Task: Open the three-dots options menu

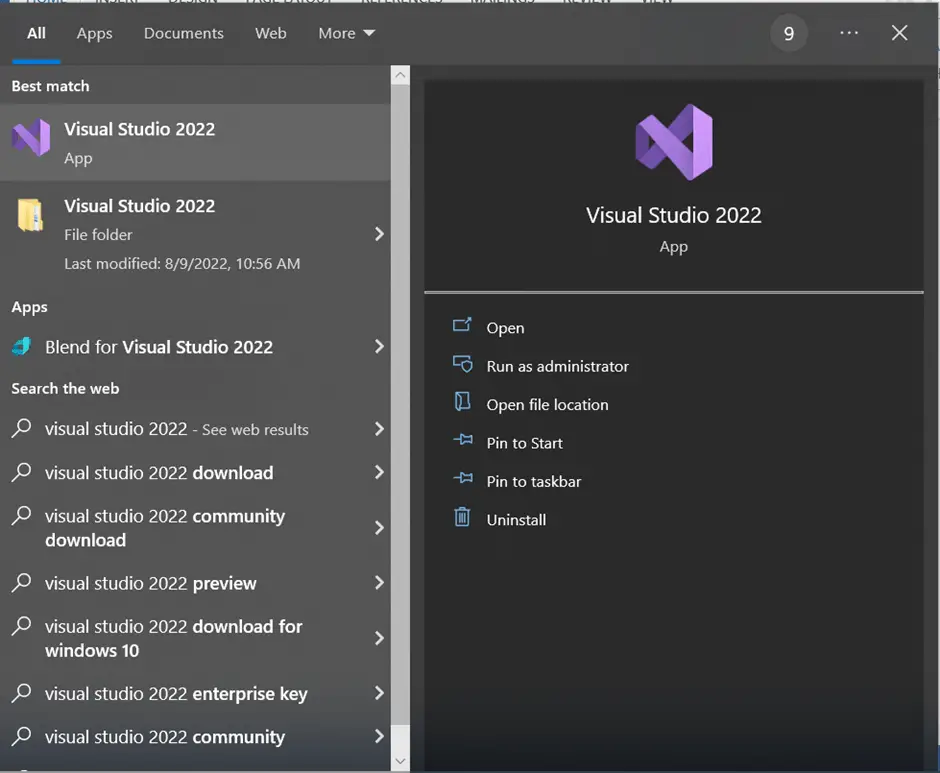Action: coord(849,33)
